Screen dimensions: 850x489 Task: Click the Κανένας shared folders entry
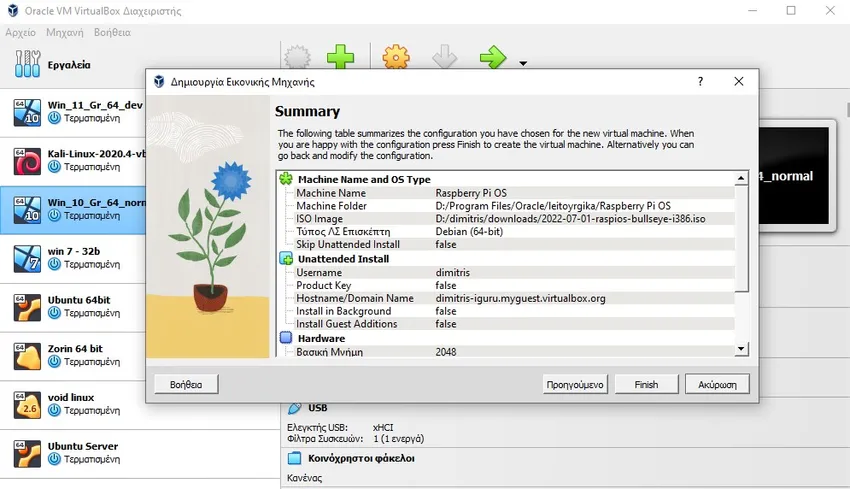[304, 478]
